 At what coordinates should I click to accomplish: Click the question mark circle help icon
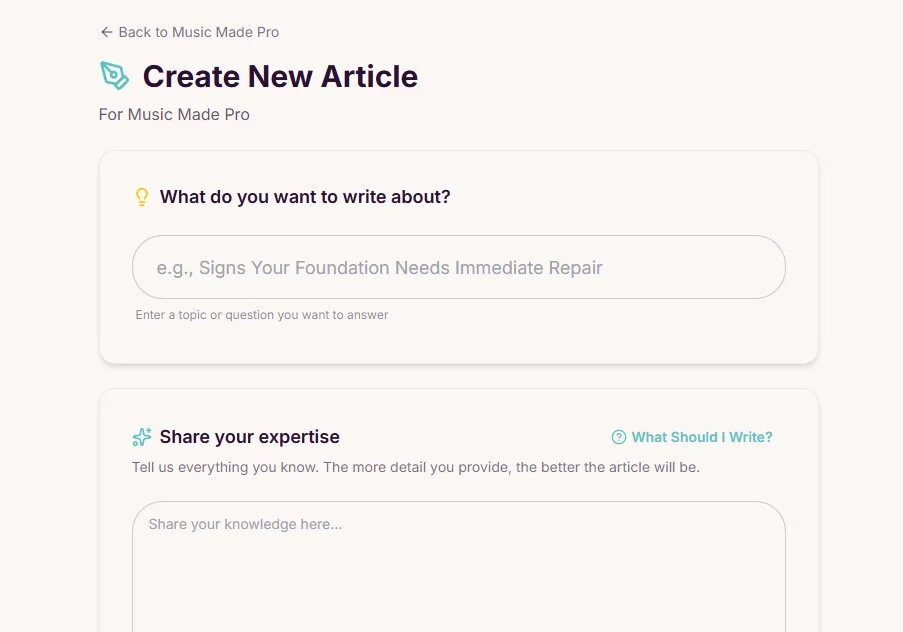618,437
